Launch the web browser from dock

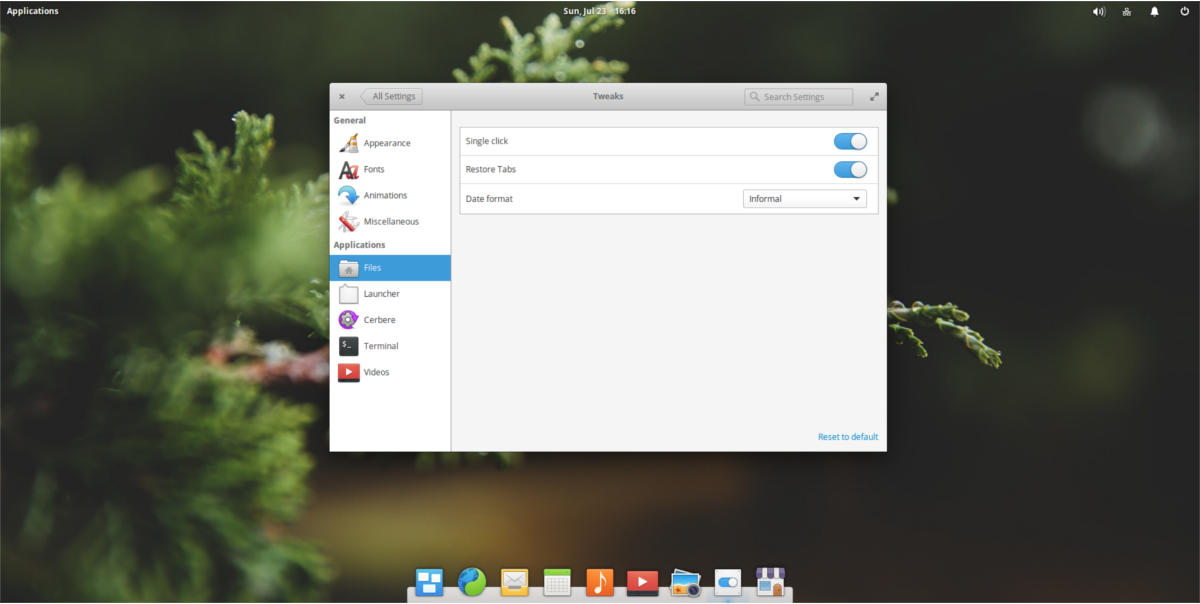472,582
